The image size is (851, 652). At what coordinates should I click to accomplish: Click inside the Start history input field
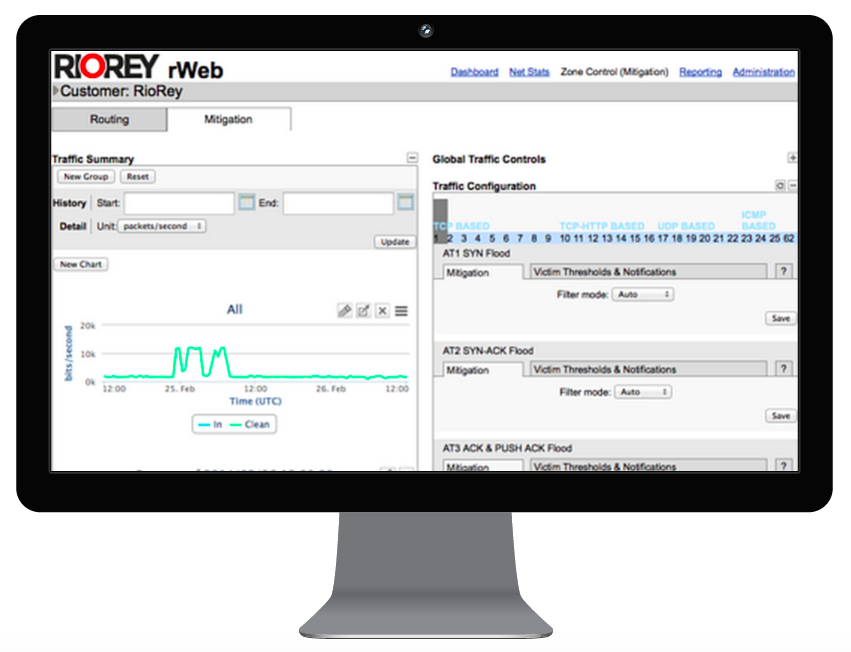click(x=180, y=202)
